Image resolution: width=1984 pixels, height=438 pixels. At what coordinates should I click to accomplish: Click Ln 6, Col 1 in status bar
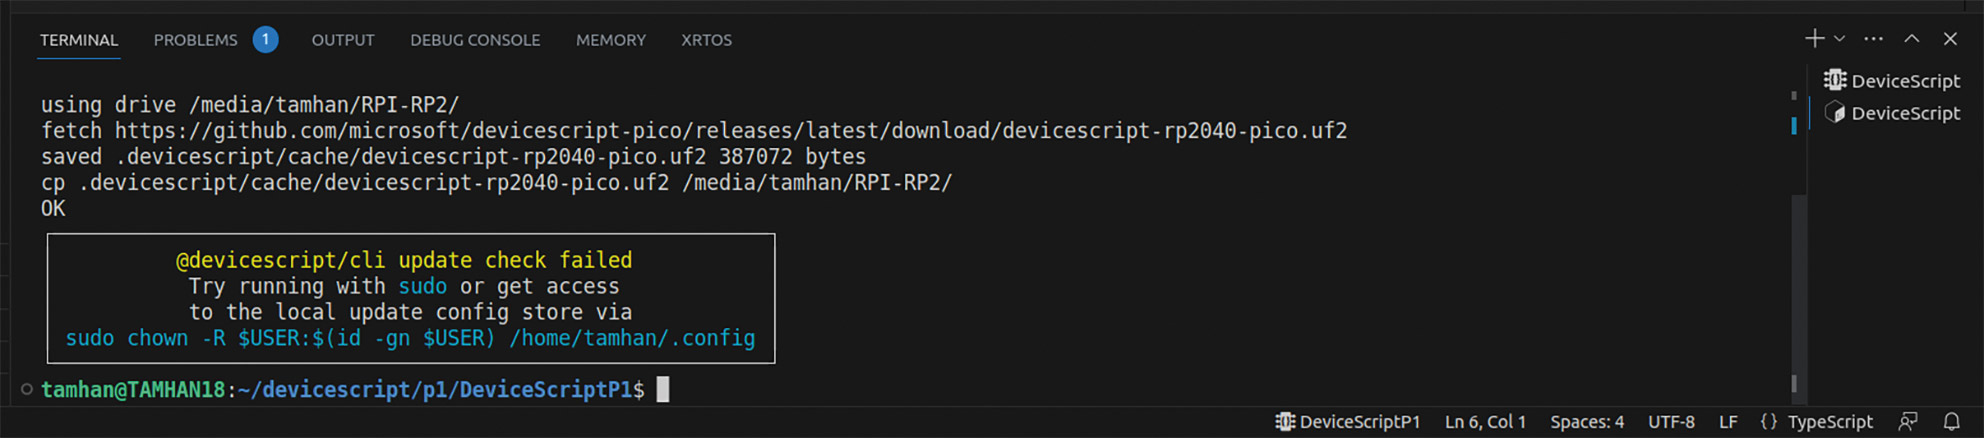tap(1485, 422)
